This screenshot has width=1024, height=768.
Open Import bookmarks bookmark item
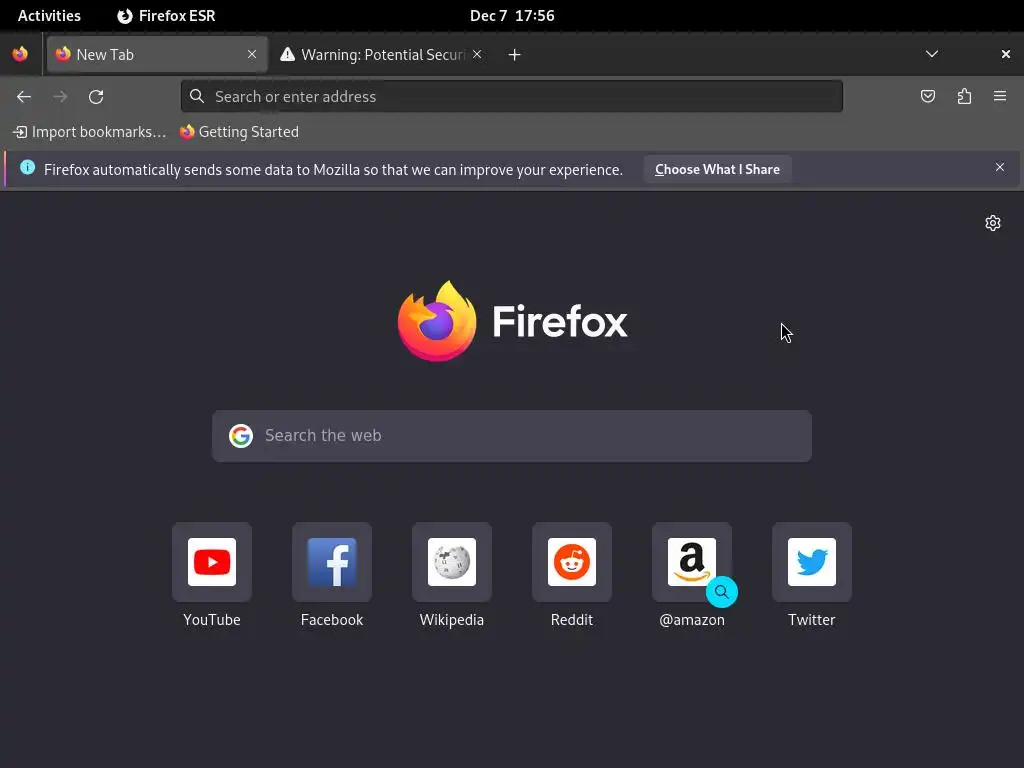[x=89, y=132]
